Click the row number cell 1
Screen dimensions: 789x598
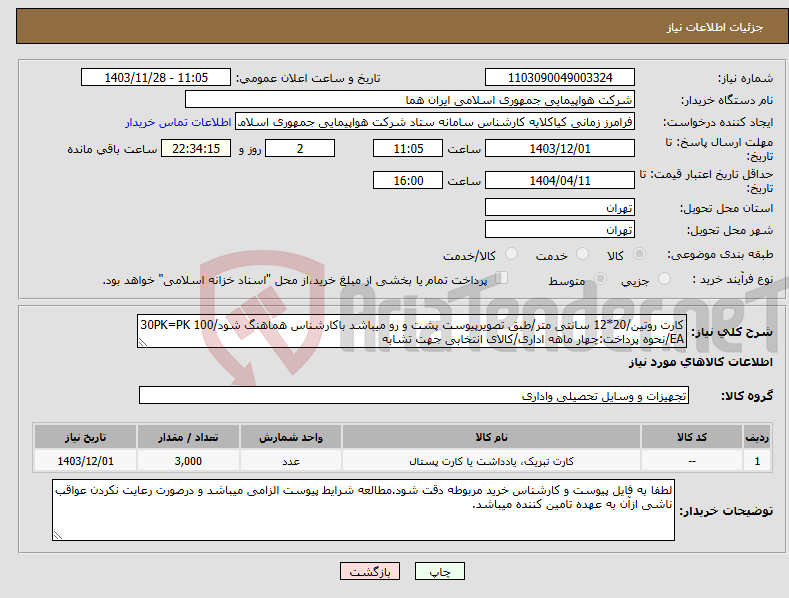[757, 461]
